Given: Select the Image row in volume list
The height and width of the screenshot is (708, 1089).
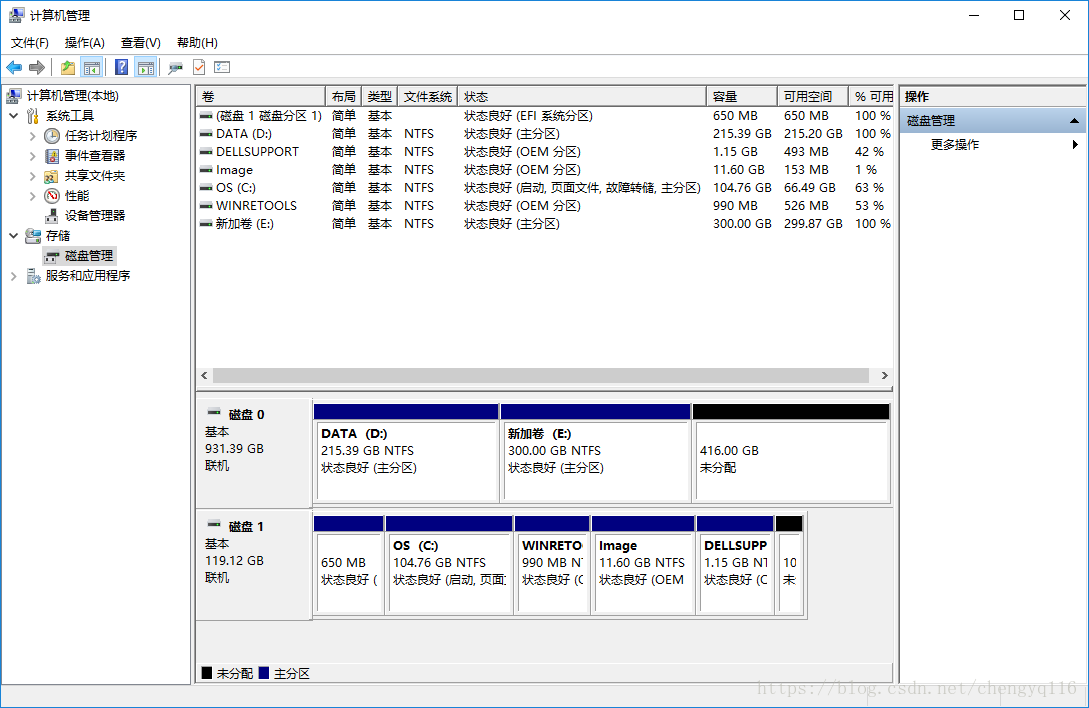Looking at the screenshot, I should [544, 170].
